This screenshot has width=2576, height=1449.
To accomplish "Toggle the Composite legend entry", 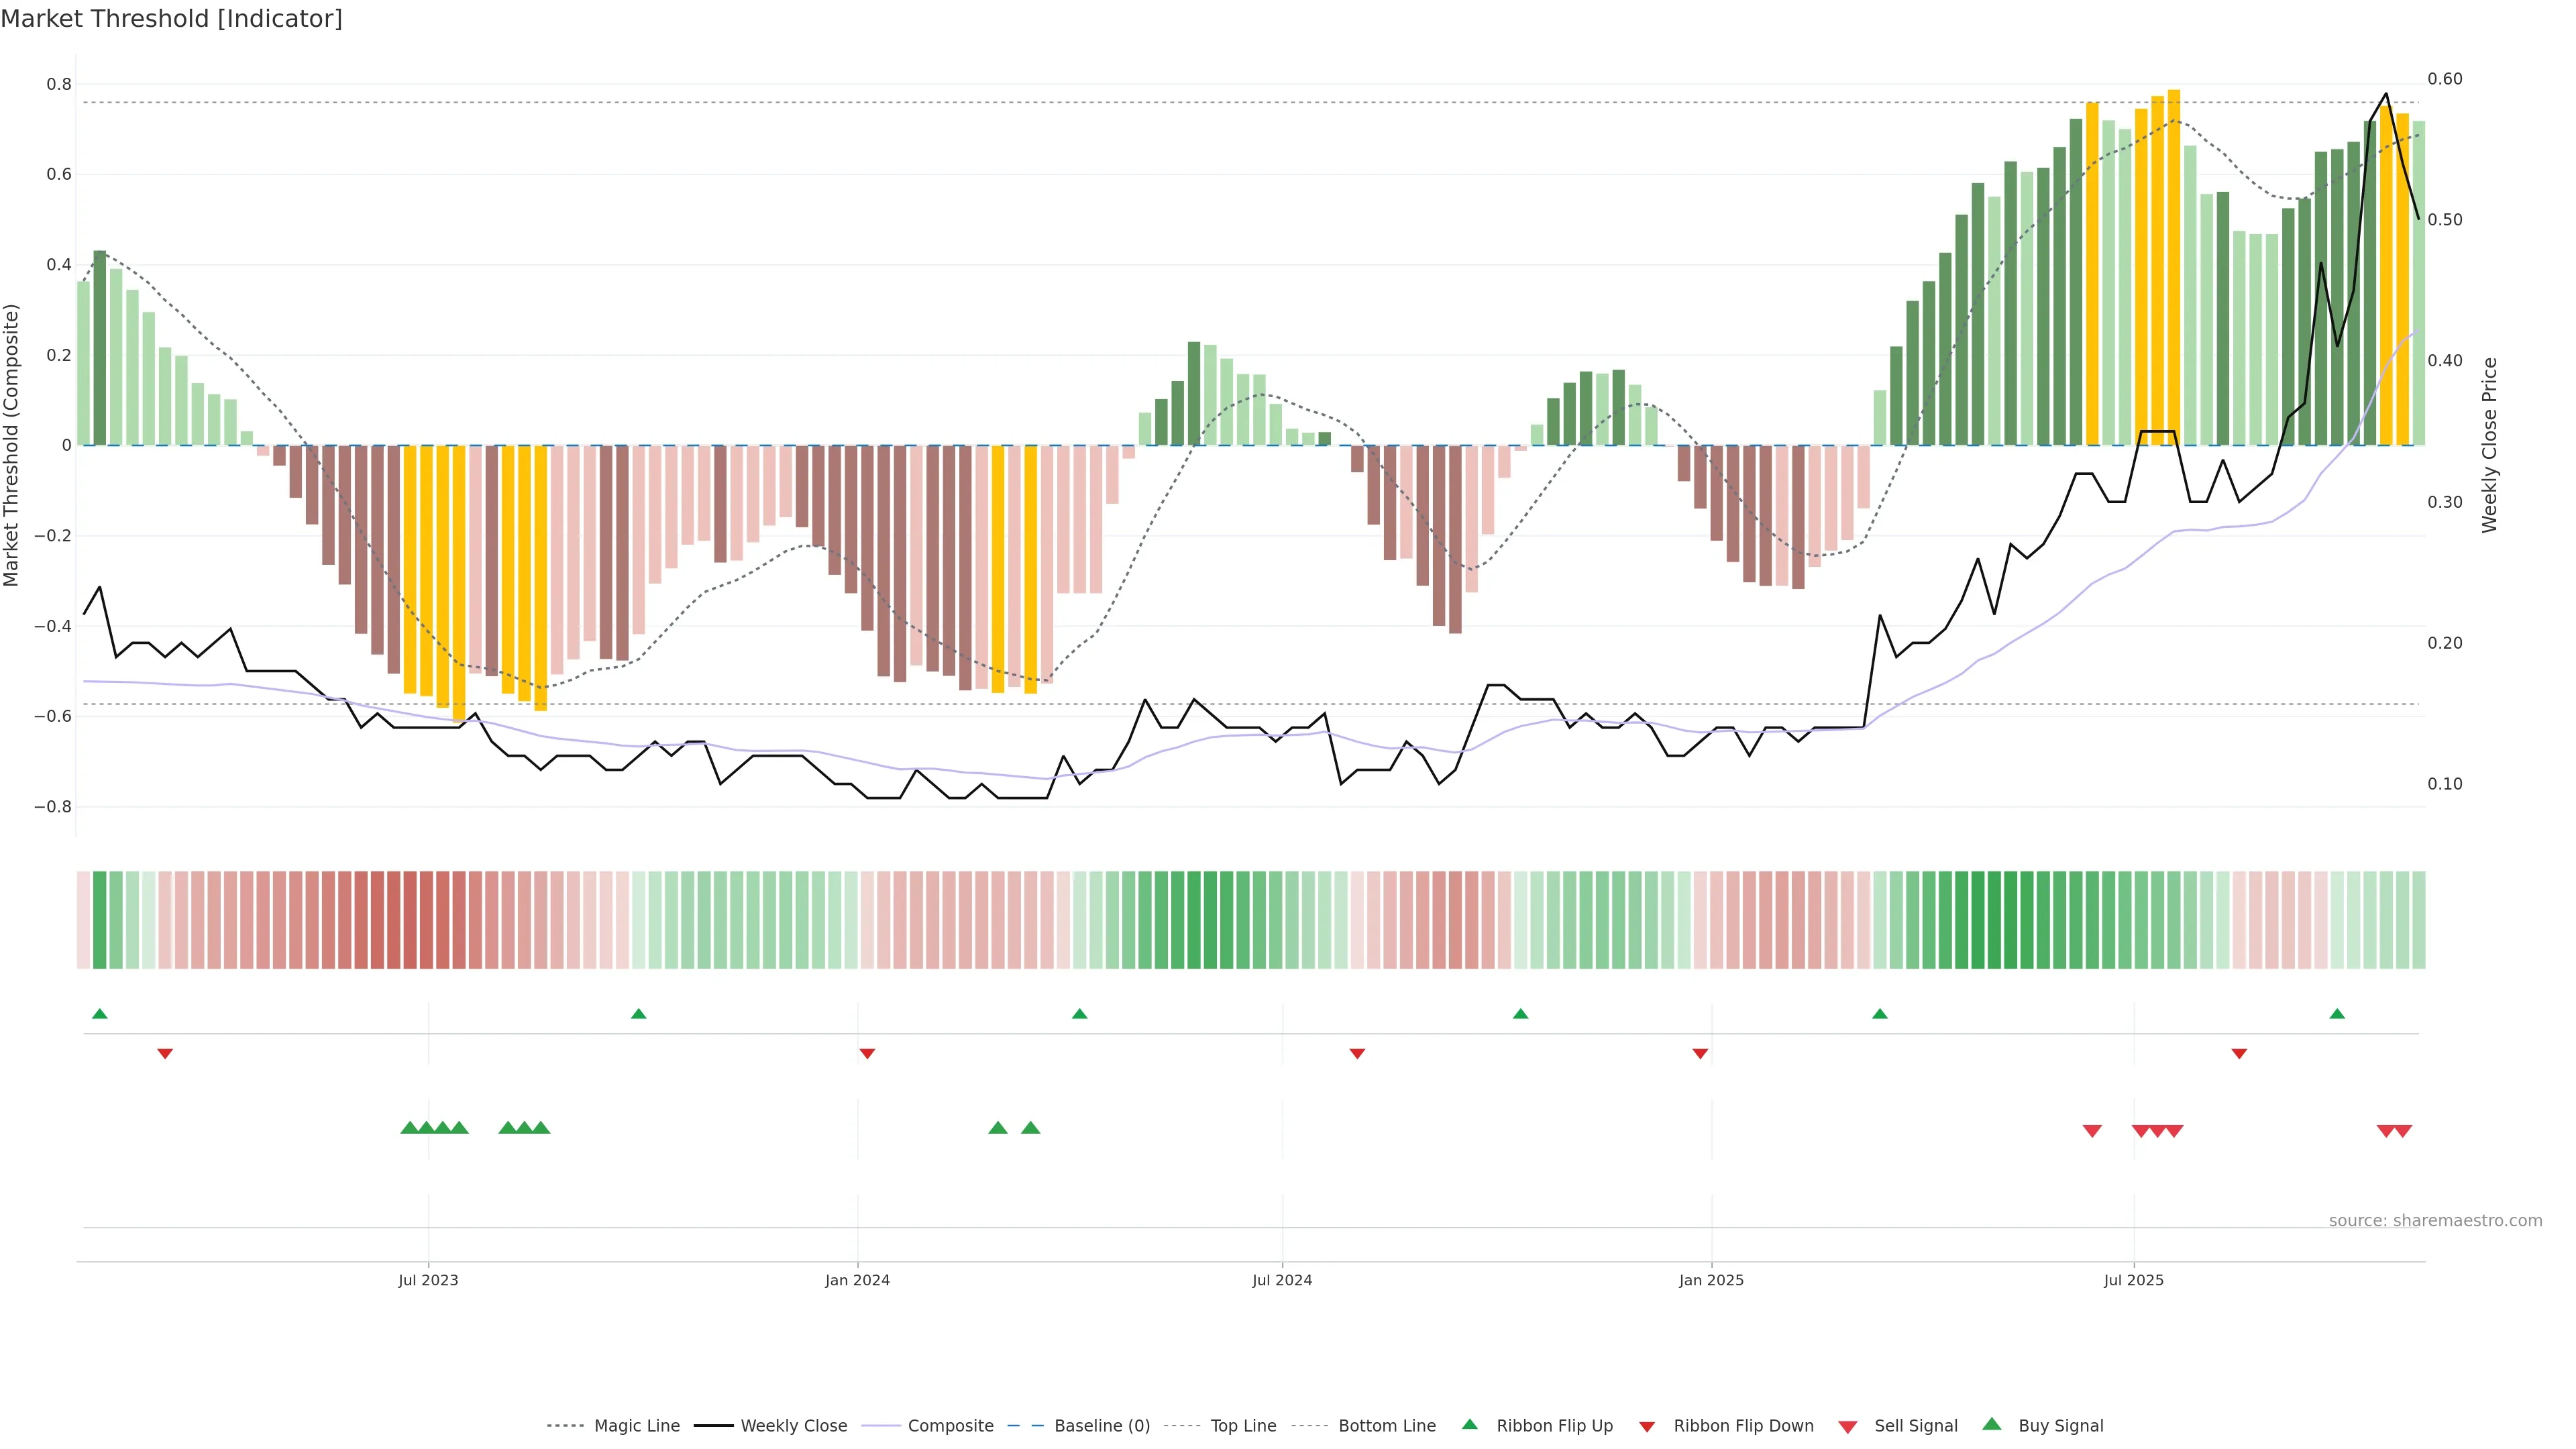I will [950, 1426].
